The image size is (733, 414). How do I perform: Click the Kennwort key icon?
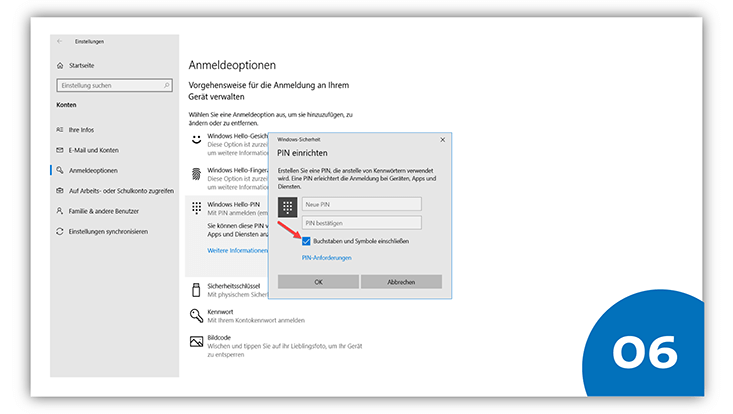click(x=196, y=315)
